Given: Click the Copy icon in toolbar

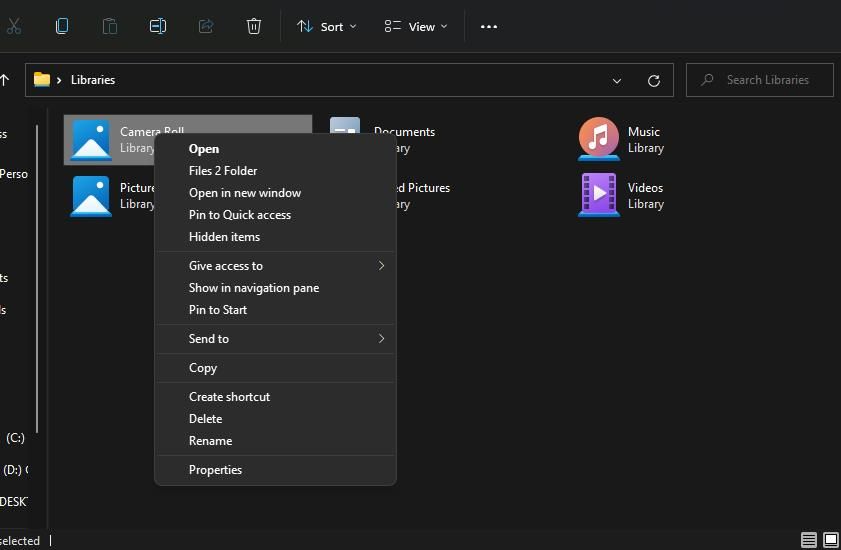Looking at the screenshot, I should point(62,26).
